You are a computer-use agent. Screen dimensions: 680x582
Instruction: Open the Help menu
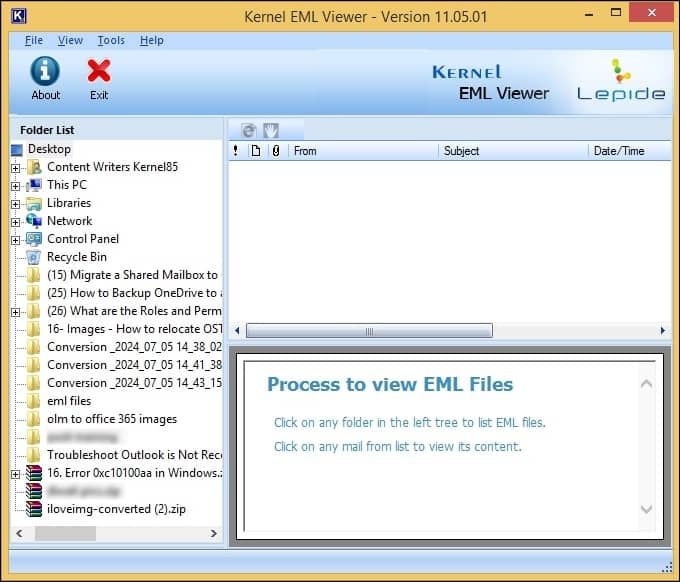click(x=152, y=40)
